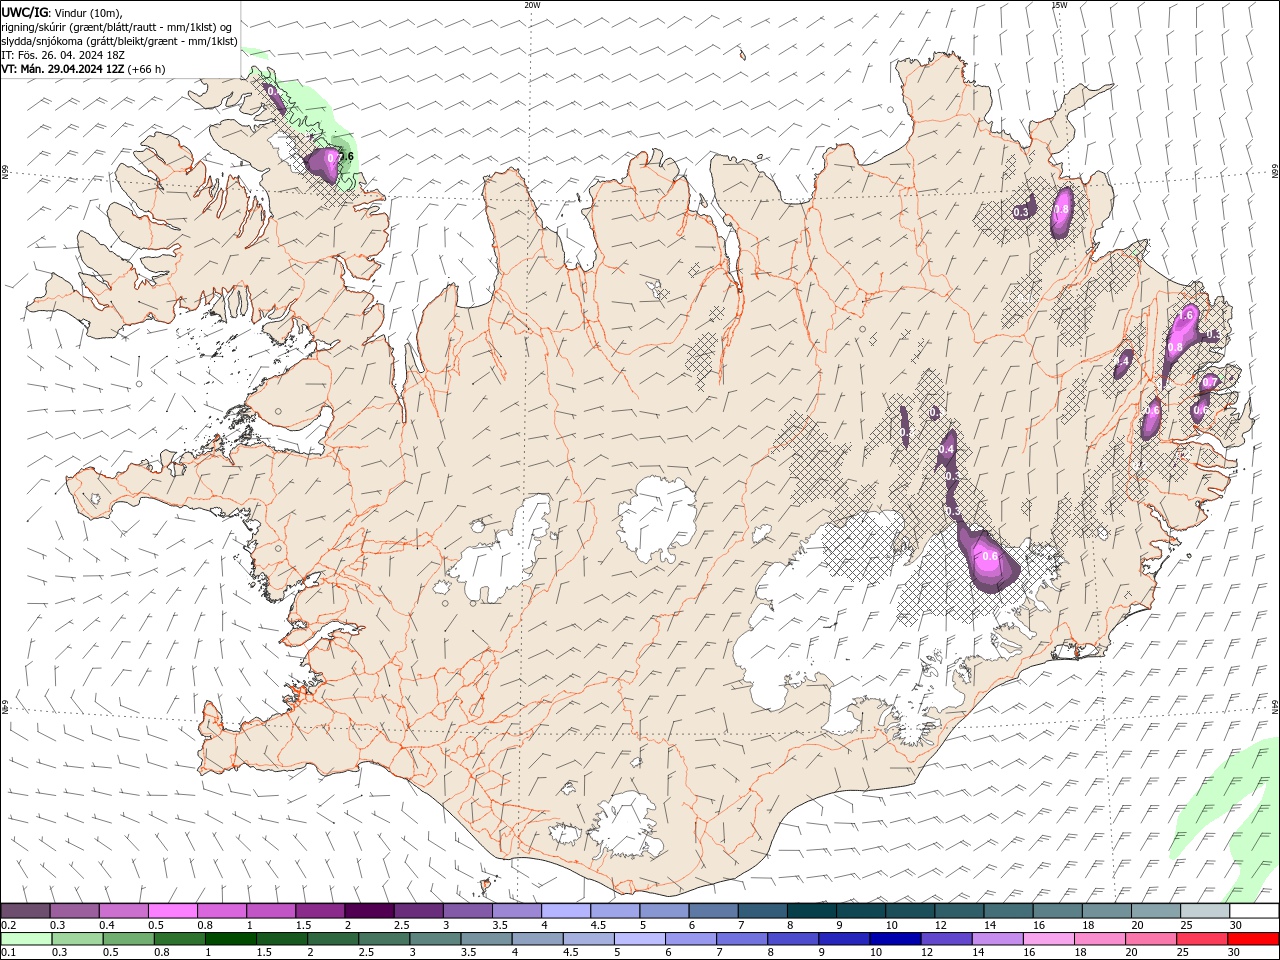Click the bright red 30 swatch in lower legend

(x=1253, y=938)
